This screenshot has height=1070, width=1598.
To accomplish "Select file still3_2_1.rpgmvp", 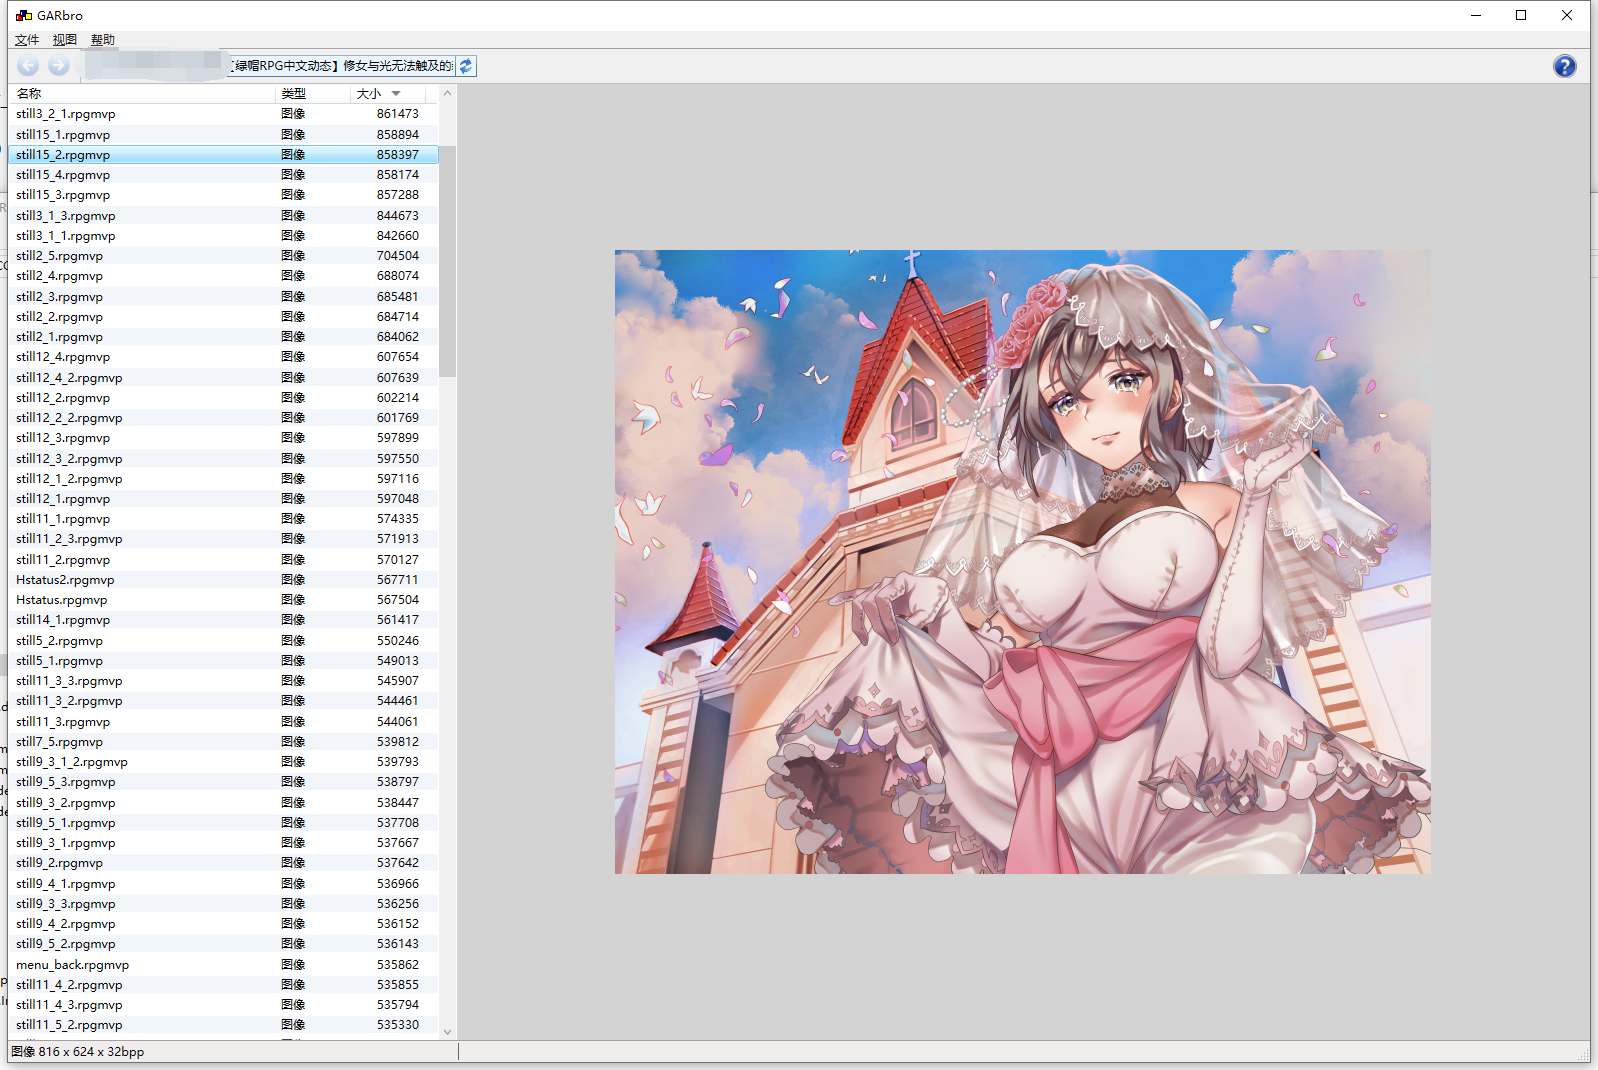I will click(x=223, y=114).
